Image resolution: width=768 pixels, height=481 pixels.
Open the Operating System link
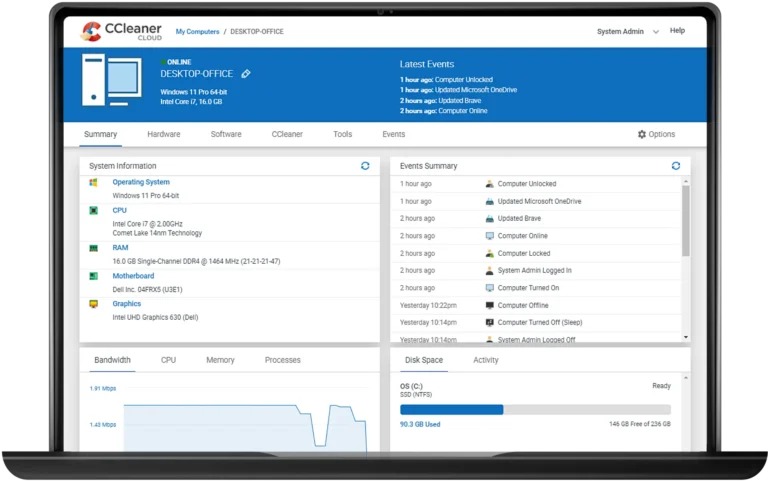[141, 182]
